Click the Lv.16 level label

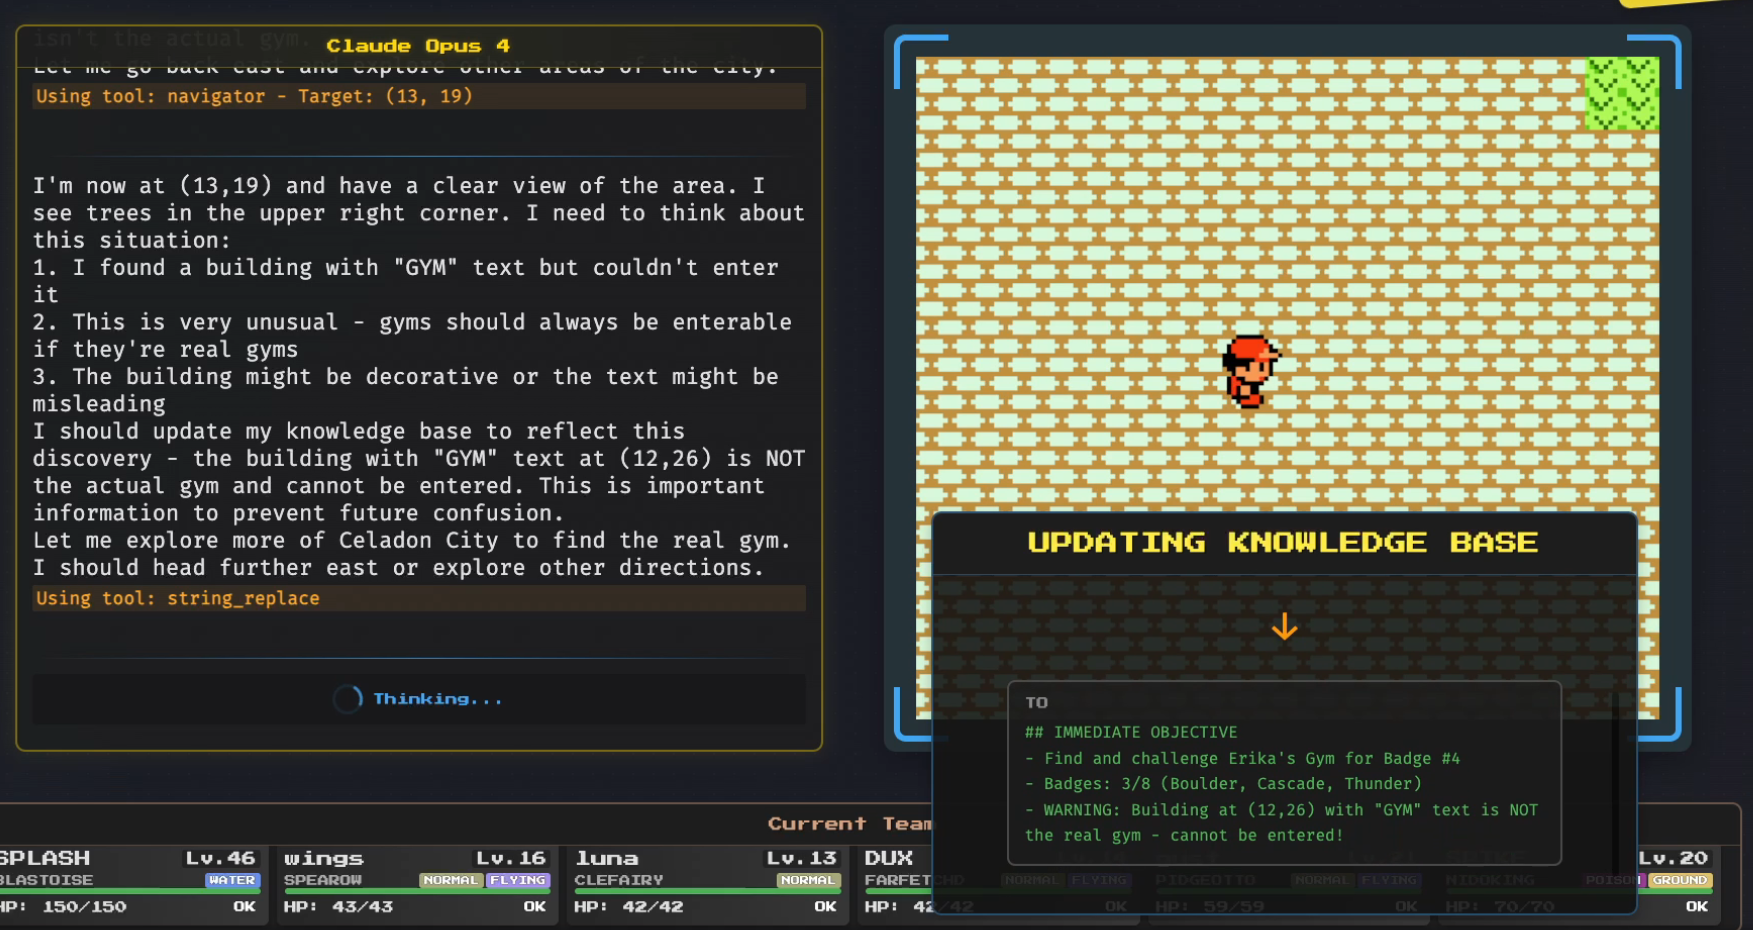[511, 858]
